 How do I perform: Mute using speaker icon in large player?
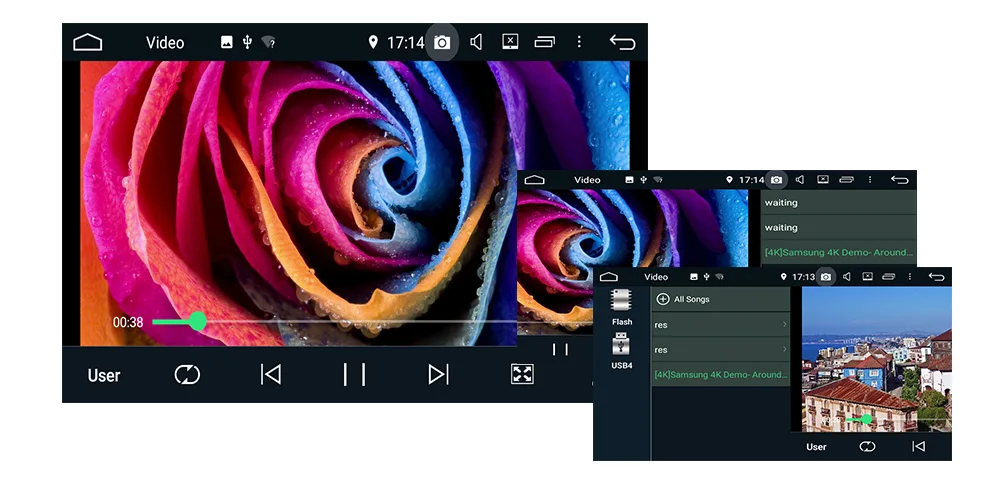pos(476,42)
